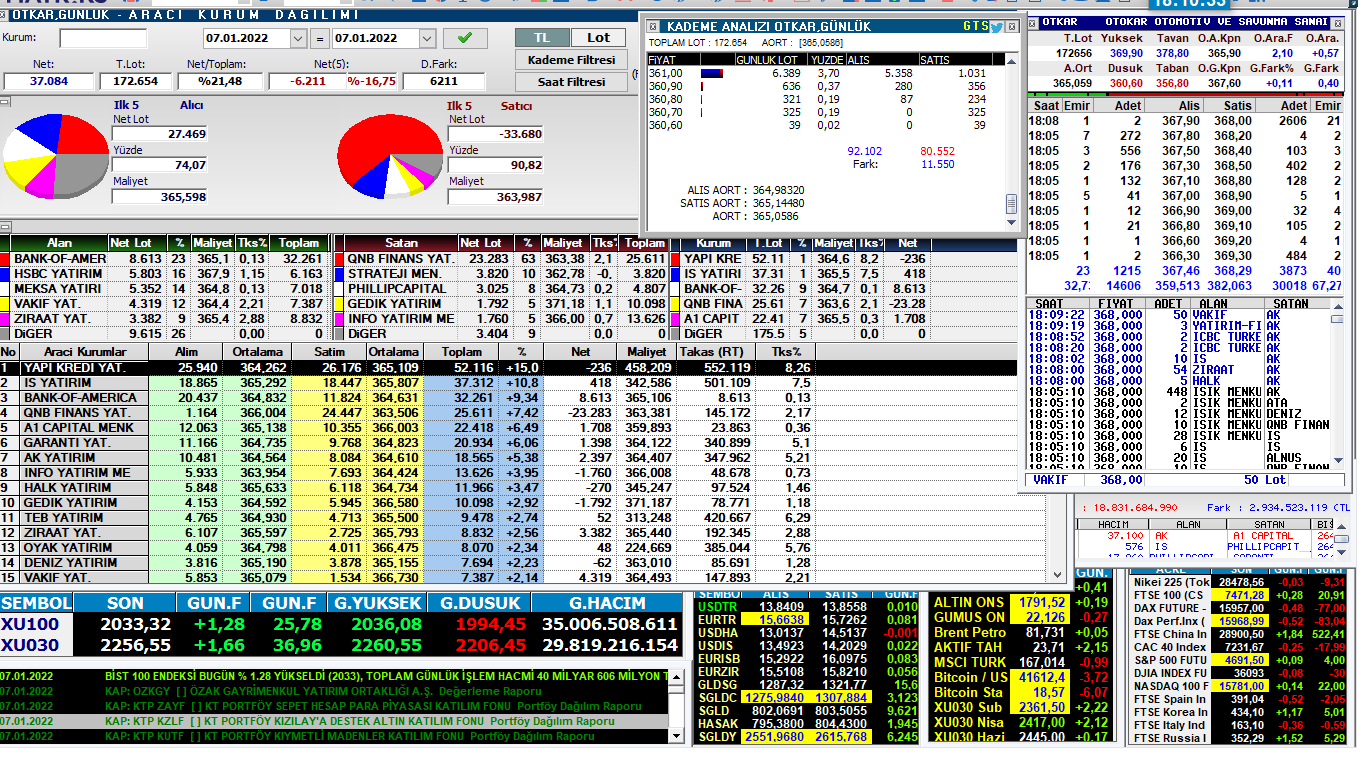Click blue swatch beside HSBC YATIRIM
The image size is (1366, 768).
pos(5,274)
